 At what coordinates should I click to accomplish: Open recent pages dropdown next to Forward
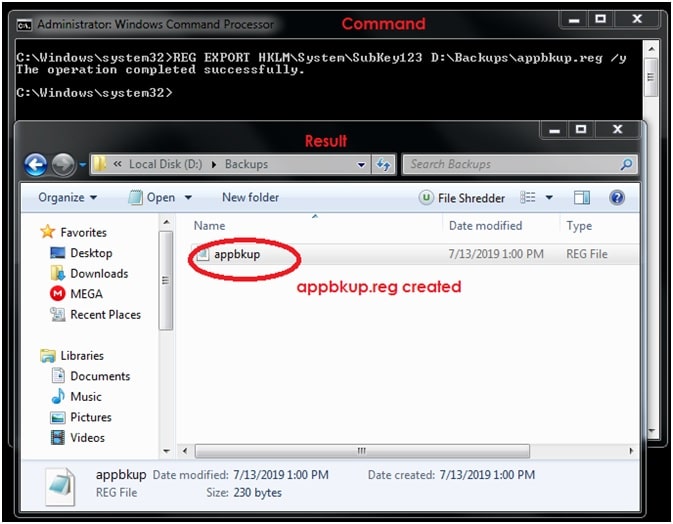(x=83, y=165)
